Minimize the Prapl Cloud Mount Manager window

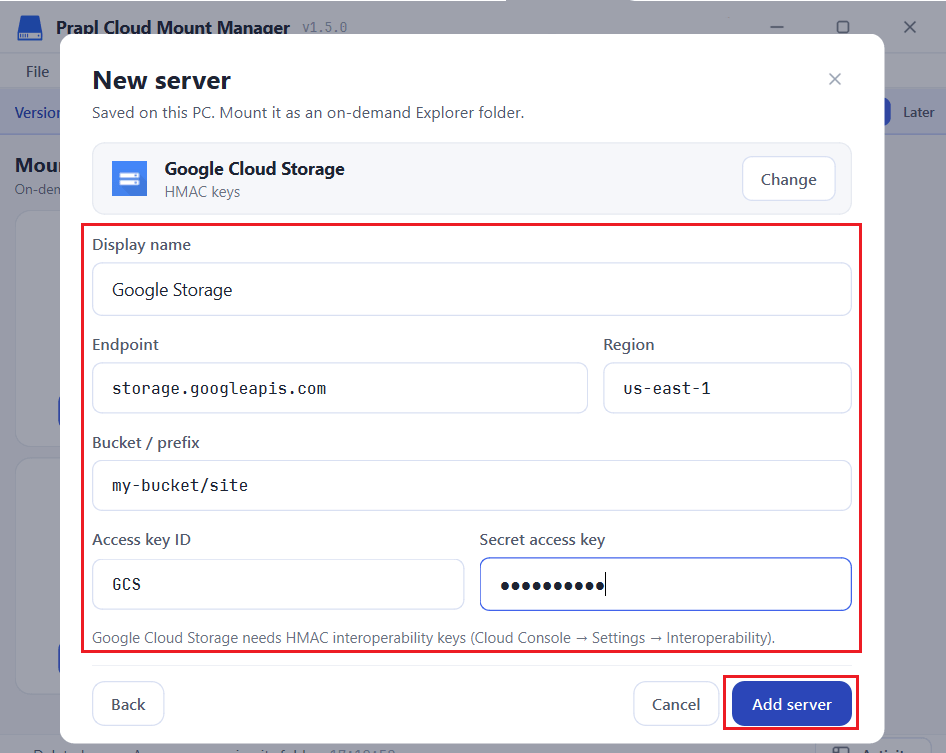click(777, 27)
